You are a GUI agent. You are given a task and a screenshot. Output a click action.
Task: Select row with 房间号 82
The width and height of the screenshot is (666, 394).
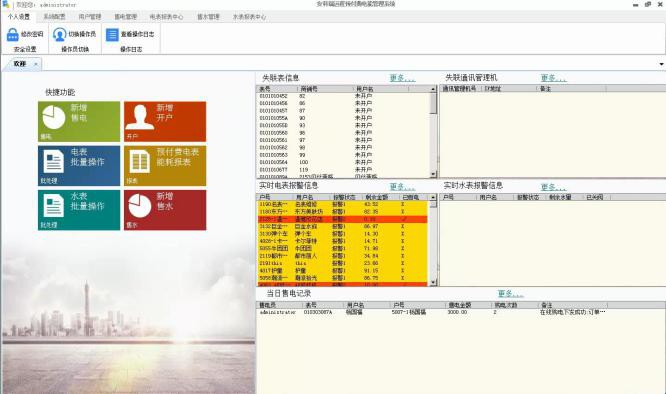click(343, 96)
